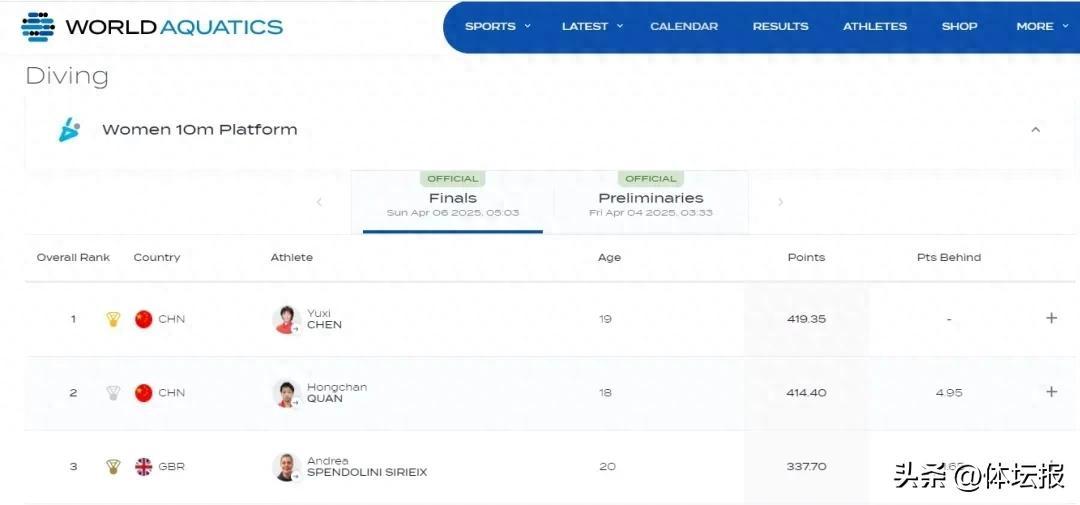Open the More dropdown menu
Image resolution: width=1080 pixels, height=505 pixels.
[1040, 26]
